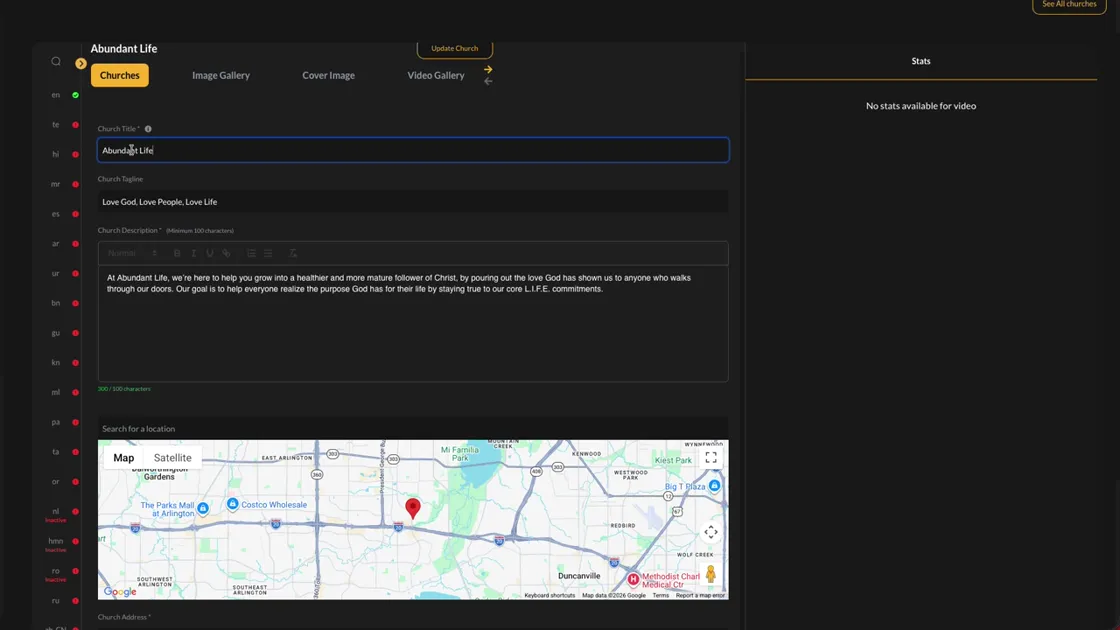
Task: Open the Image Gallery tab
Action: (221, 75)
